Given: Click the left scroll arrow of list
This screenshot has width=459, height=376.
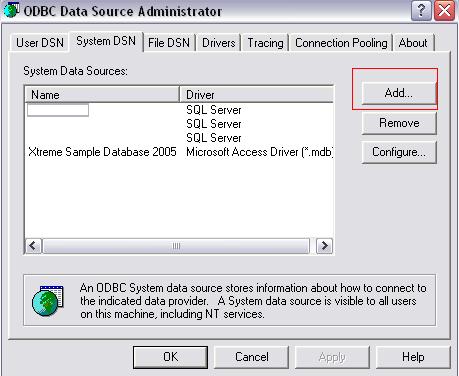Looking at the screenshot, I should pyautogui.click(x=33, y=246).
